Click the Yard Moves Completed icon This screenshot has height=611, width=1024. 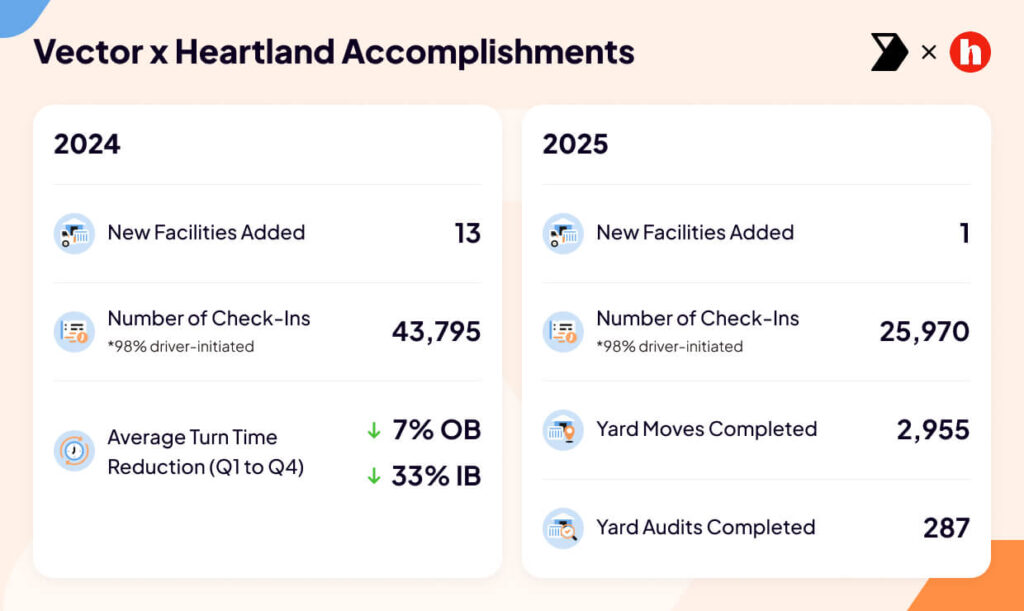(x=562, y=430)
